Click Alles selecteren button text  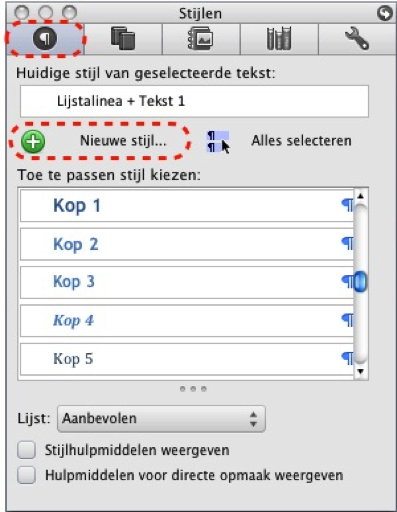(301, 141)
